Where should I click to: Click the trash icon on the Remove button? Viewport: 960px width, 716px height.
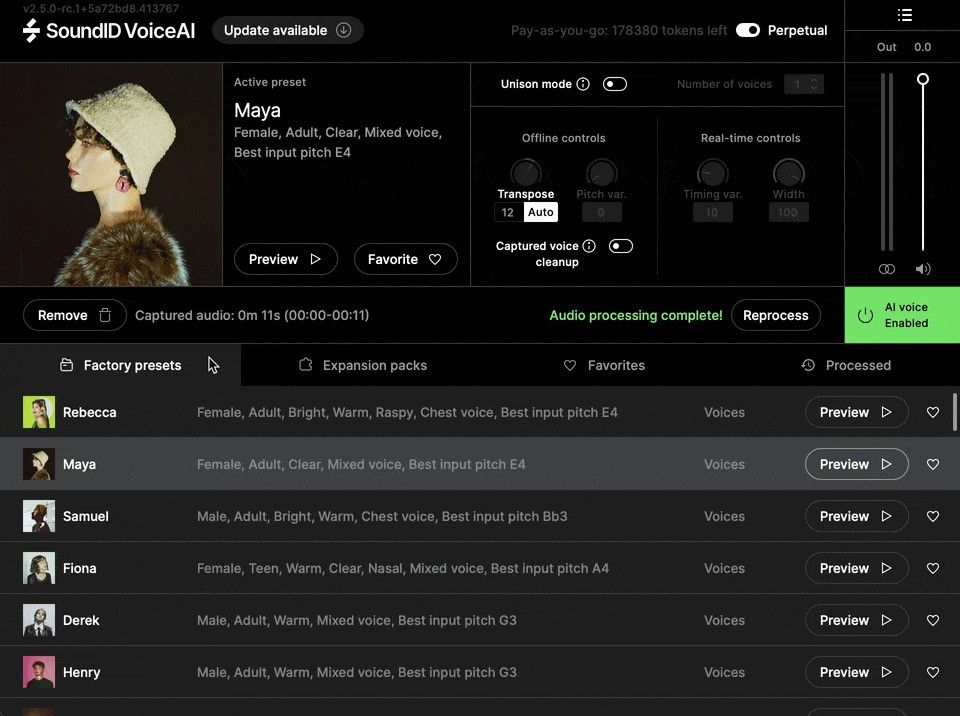[x=103, y=314]
